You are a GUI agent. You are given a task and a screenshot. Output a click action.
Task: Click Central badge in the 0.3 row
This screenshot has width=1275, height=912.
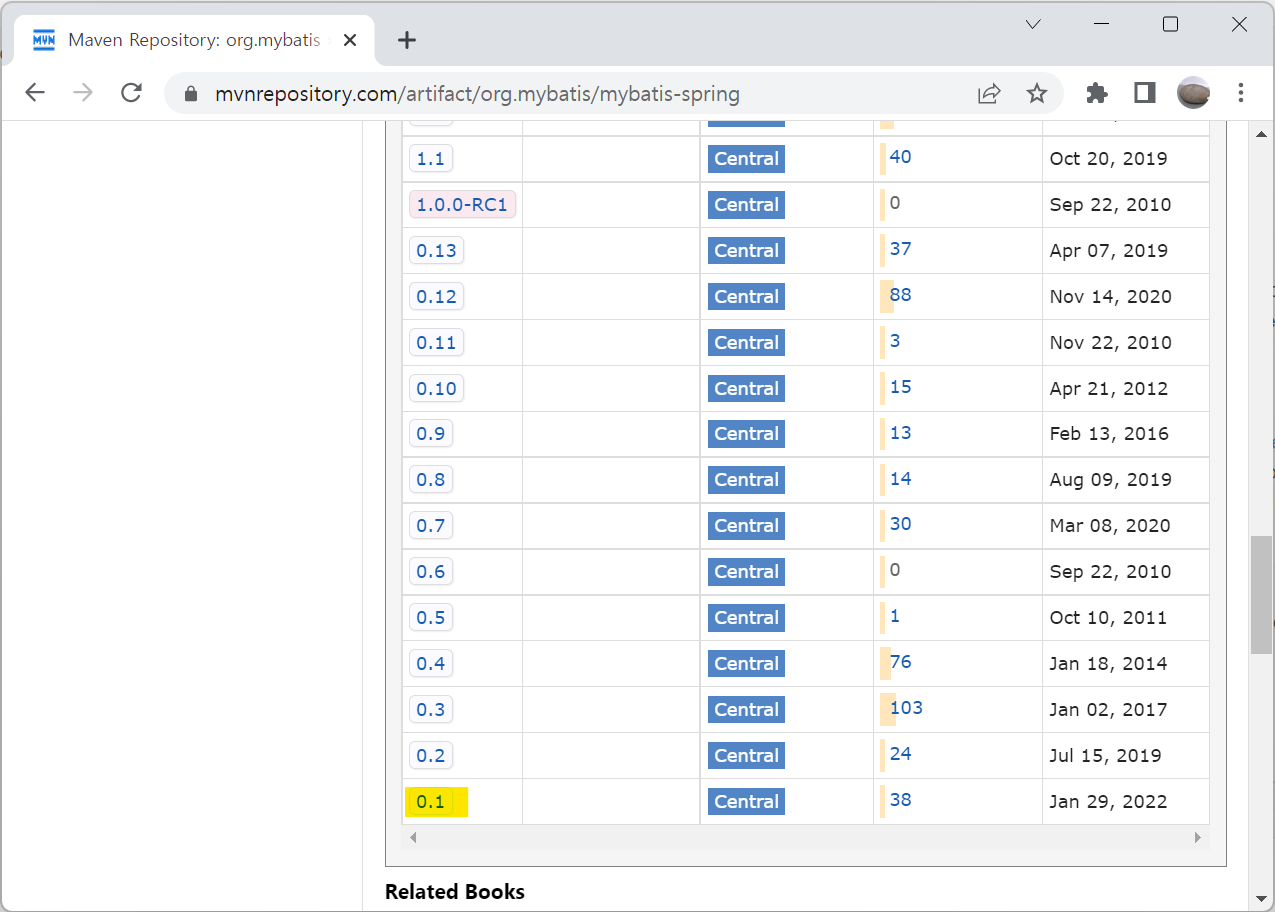(746, 710)
